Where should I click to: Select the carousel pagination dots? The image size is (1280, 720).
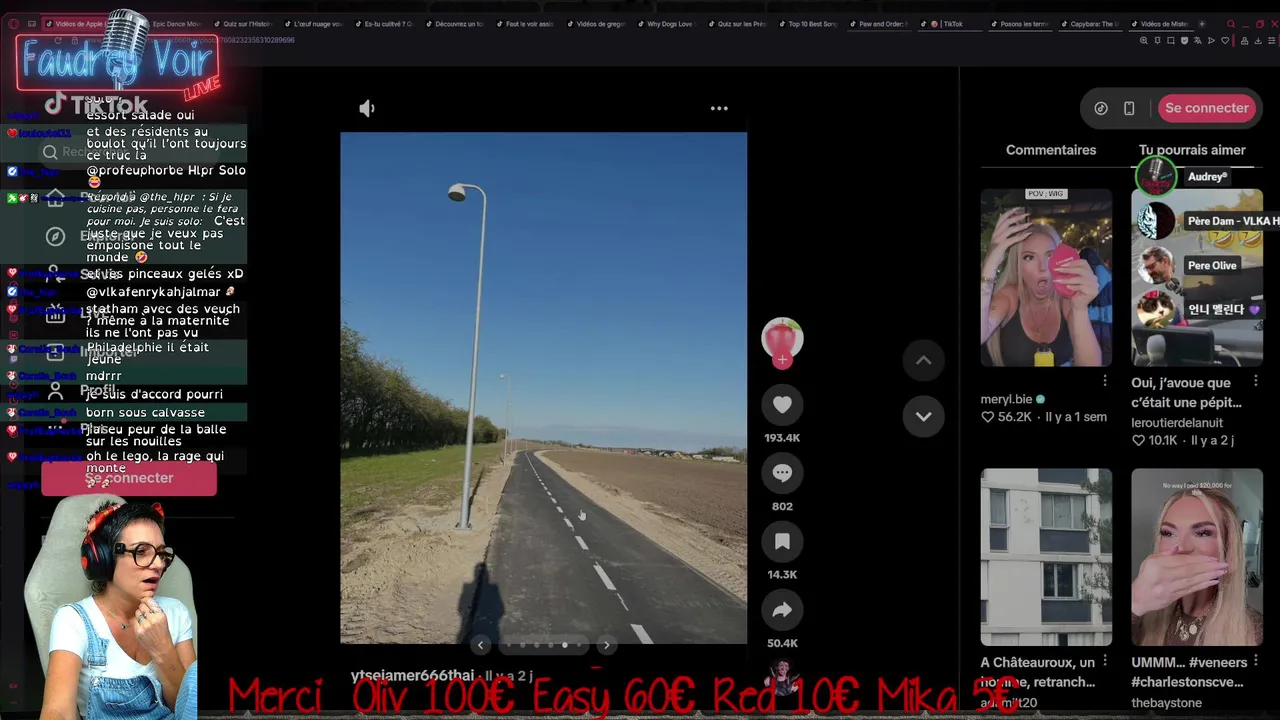point(543,645)
